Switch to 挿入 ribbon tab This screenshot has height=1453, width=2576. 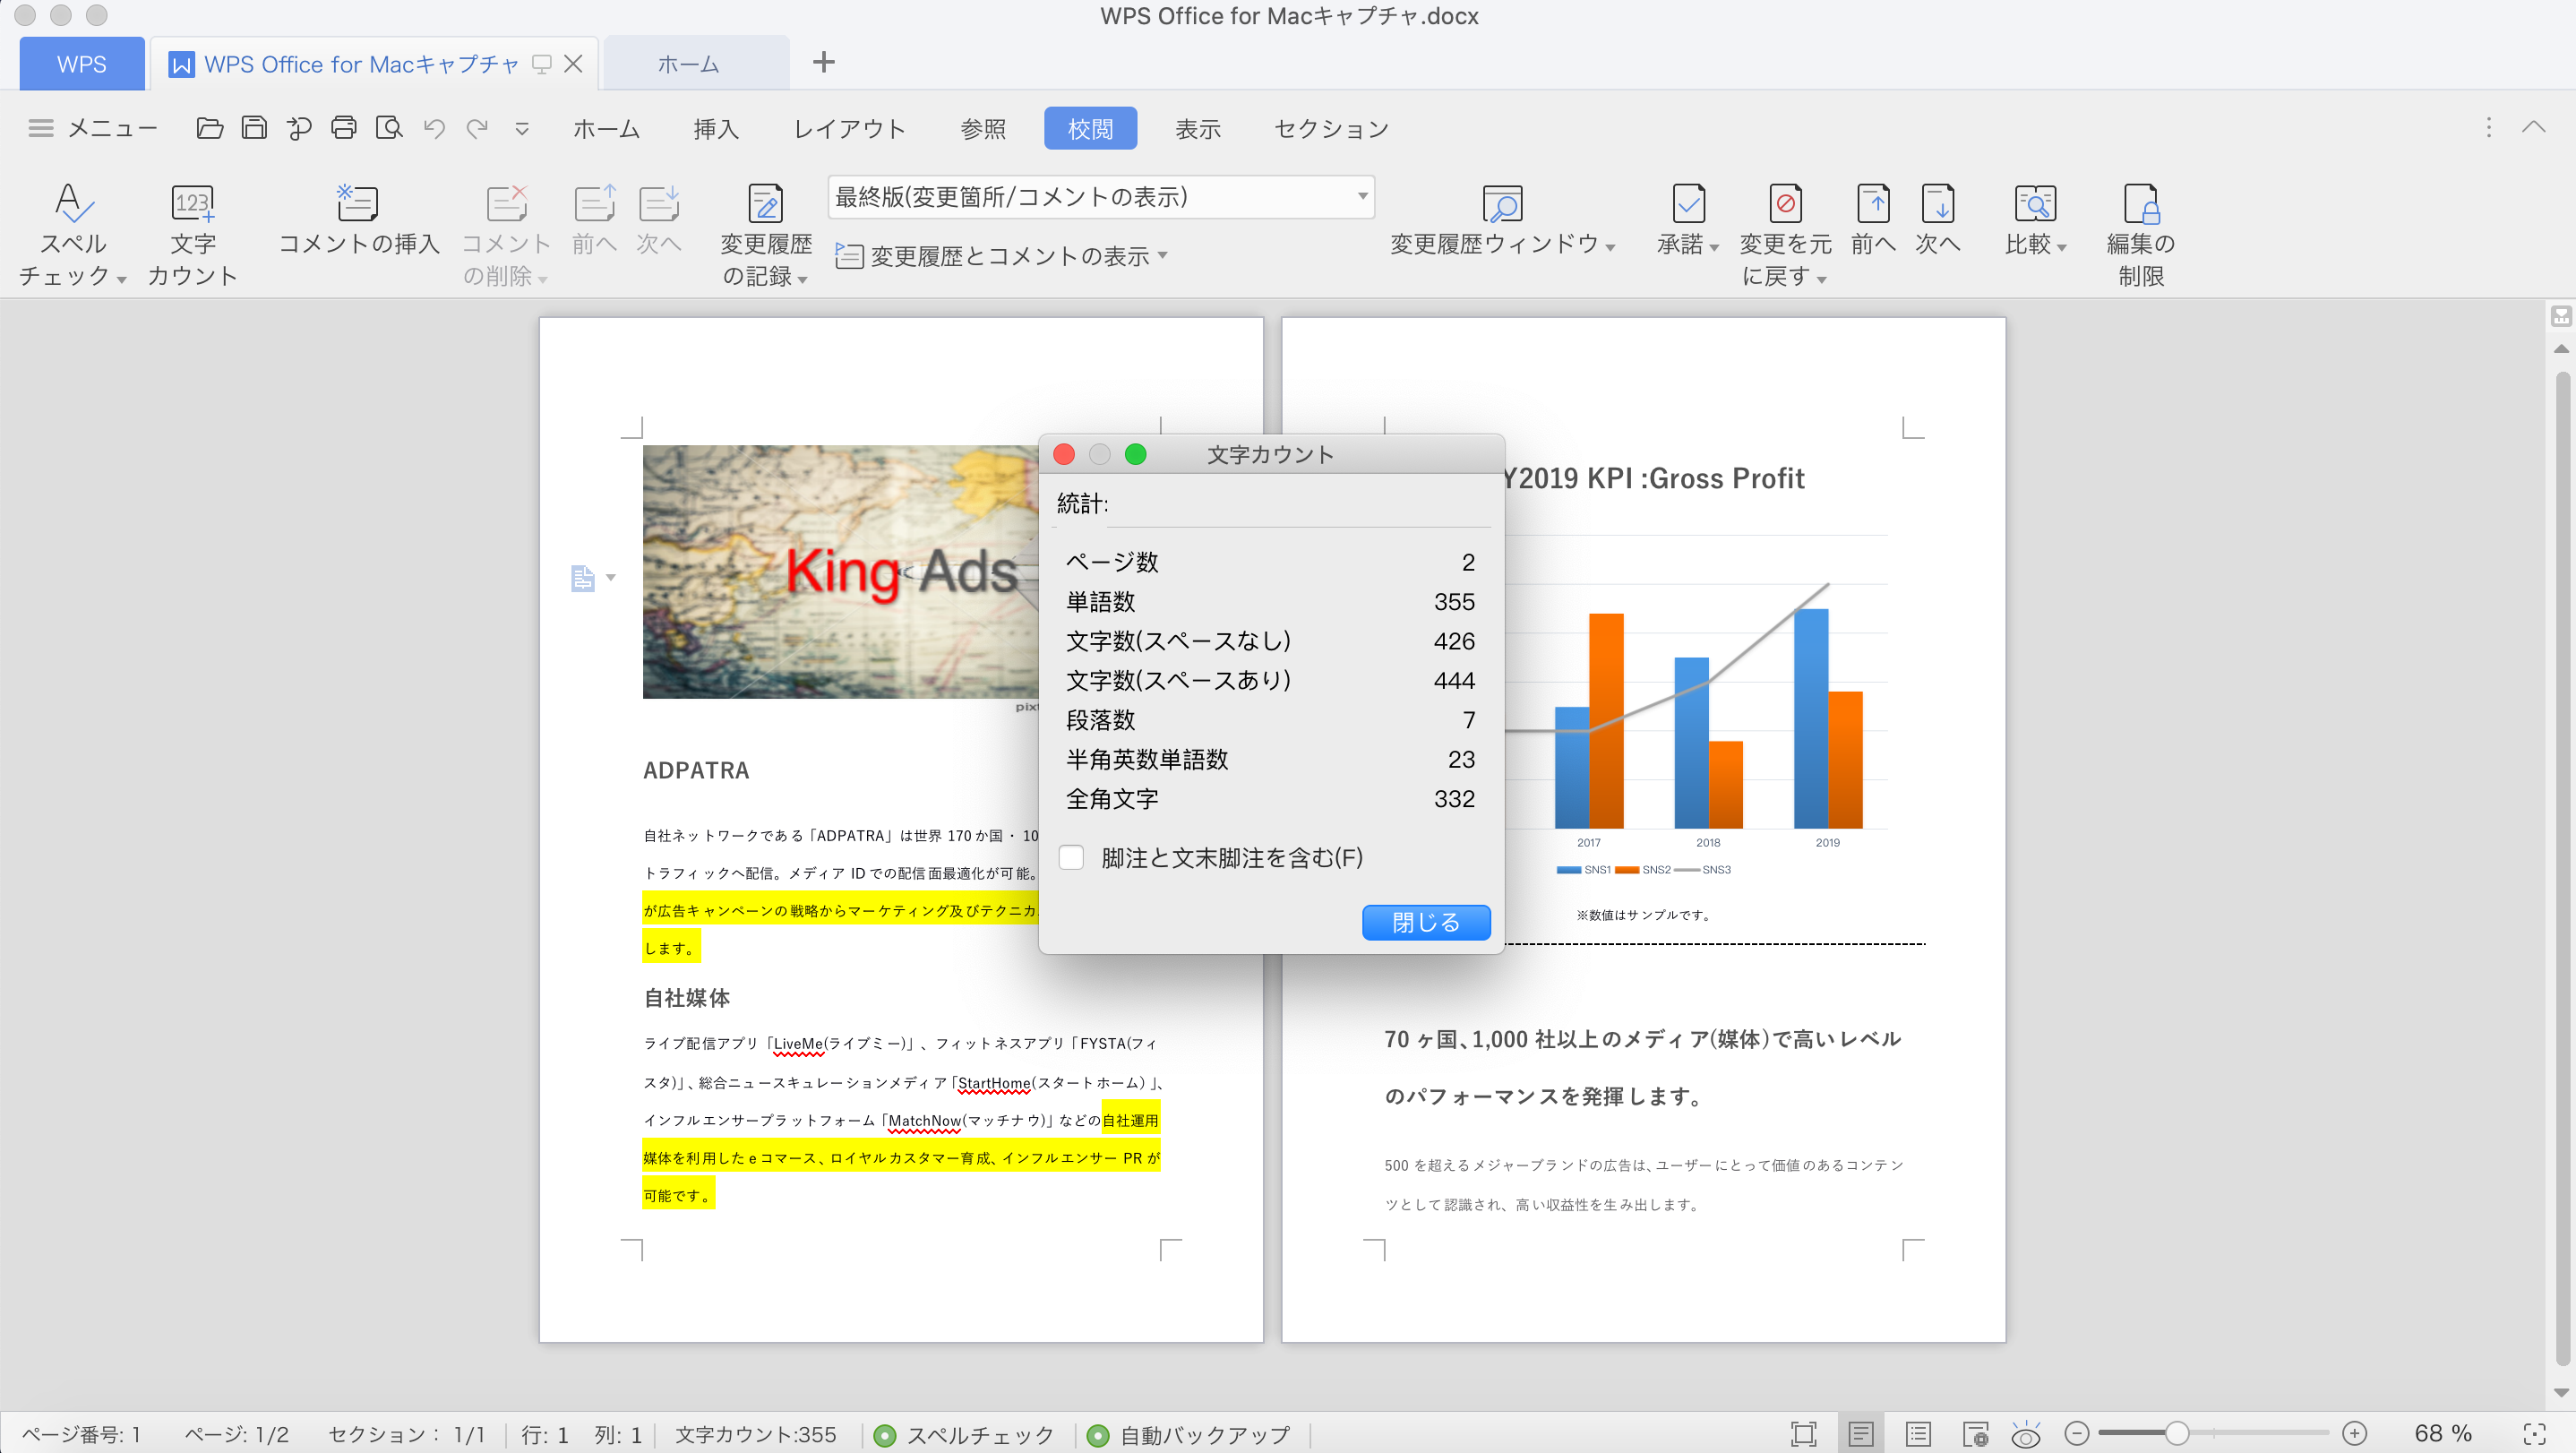(716, 129)
